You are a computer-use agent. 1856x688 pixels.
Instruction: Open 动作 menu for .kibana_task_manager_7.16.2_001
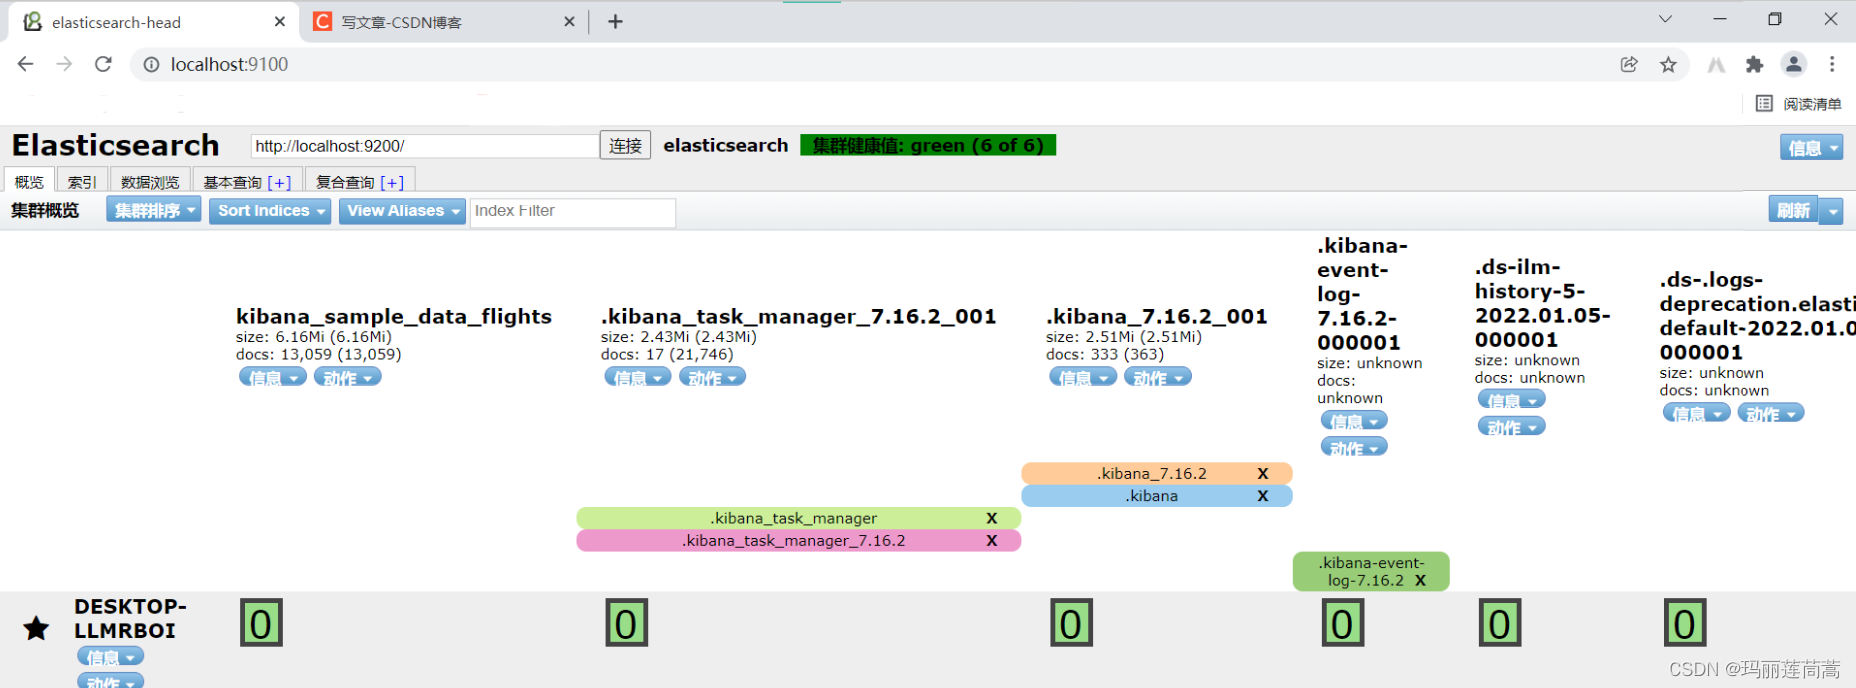coord(713,377)
